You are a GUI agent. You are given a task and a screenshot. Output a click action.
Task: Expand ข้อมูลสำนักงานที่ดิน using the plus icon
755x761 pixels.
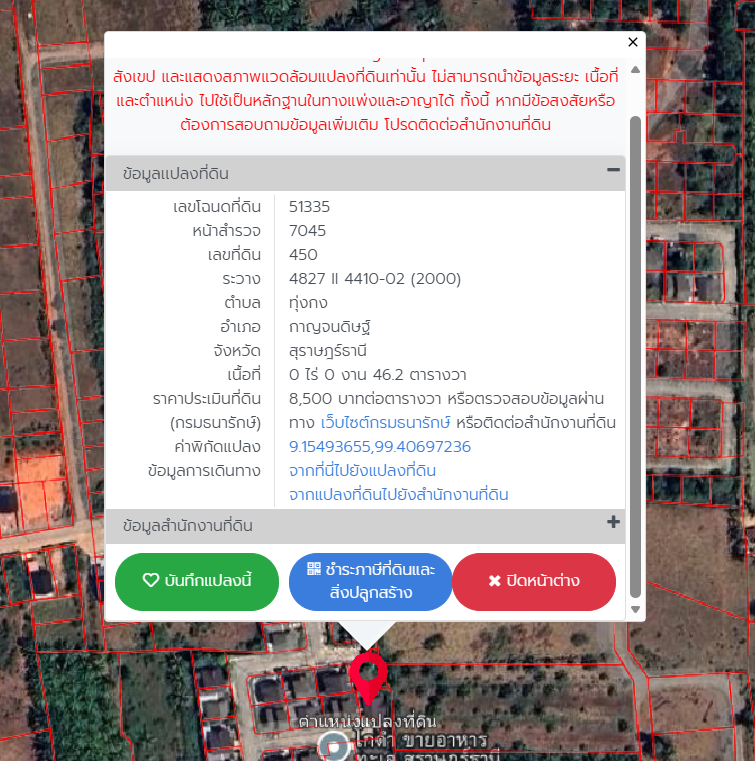pyautogui.click(x=613, y=523)
